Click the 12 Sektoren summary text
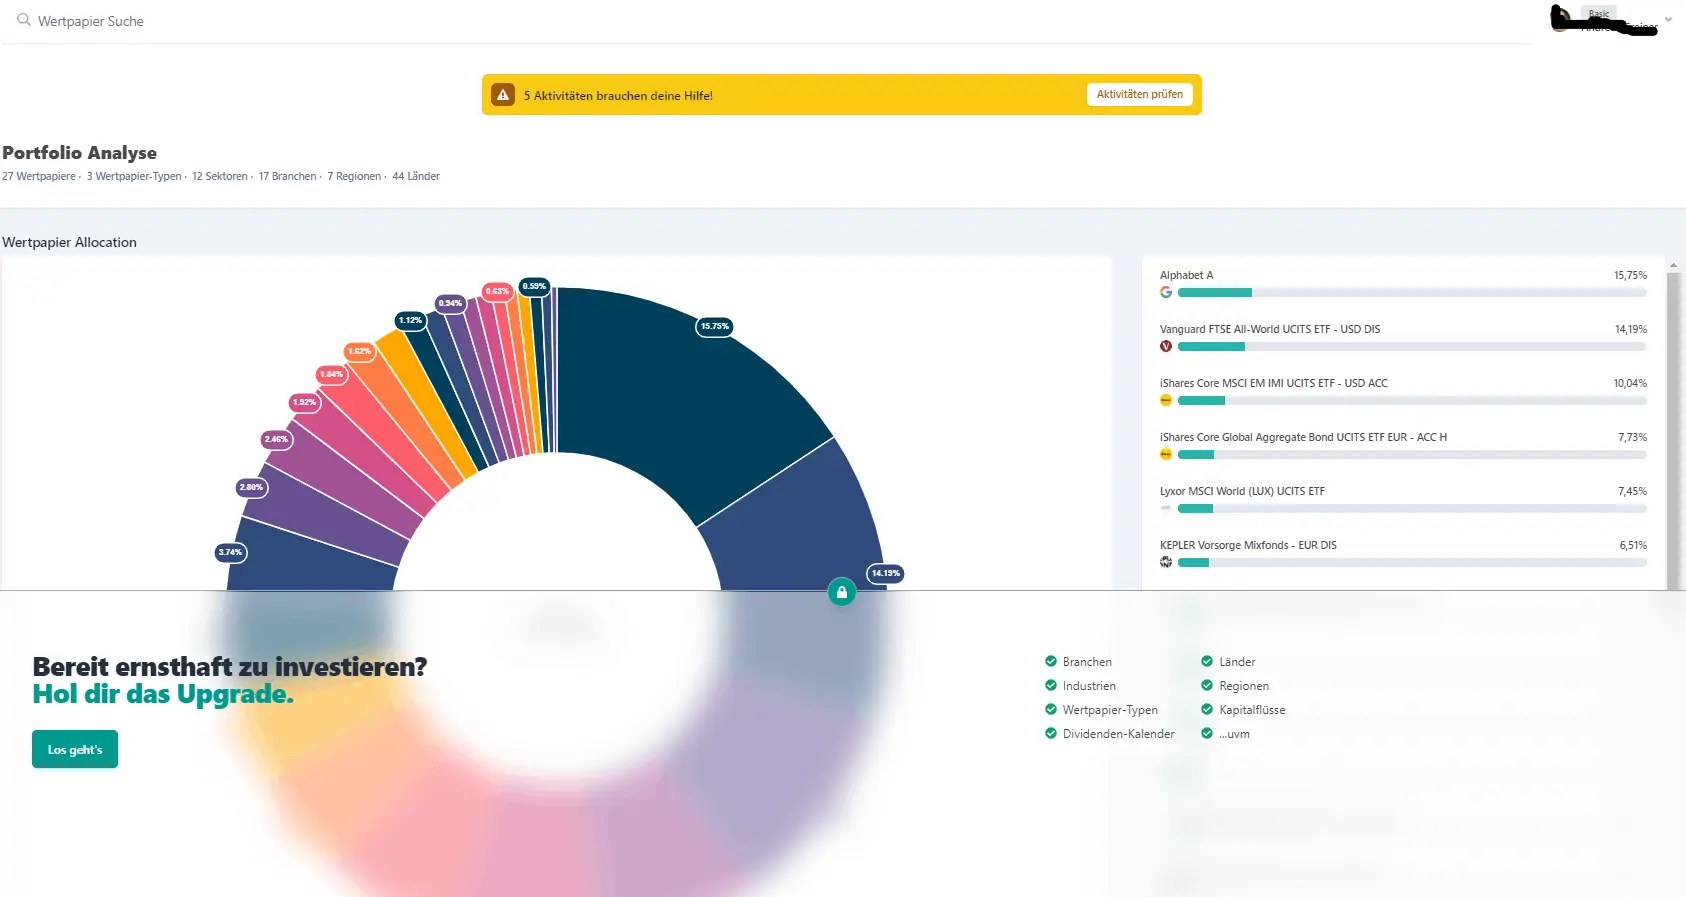The height and width of the screenshot is (897, 1686). [220, 176]
